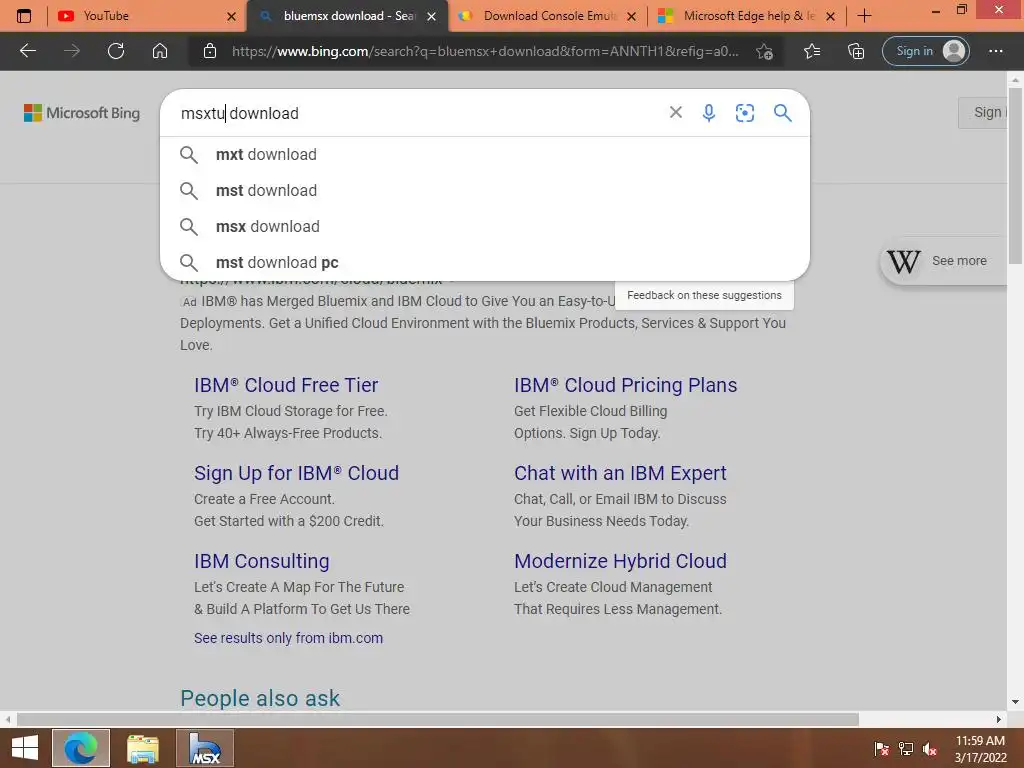1024x768 pixels.
Task: Open Sign Up for IBM Cloud link
Action: coord(296,473)
